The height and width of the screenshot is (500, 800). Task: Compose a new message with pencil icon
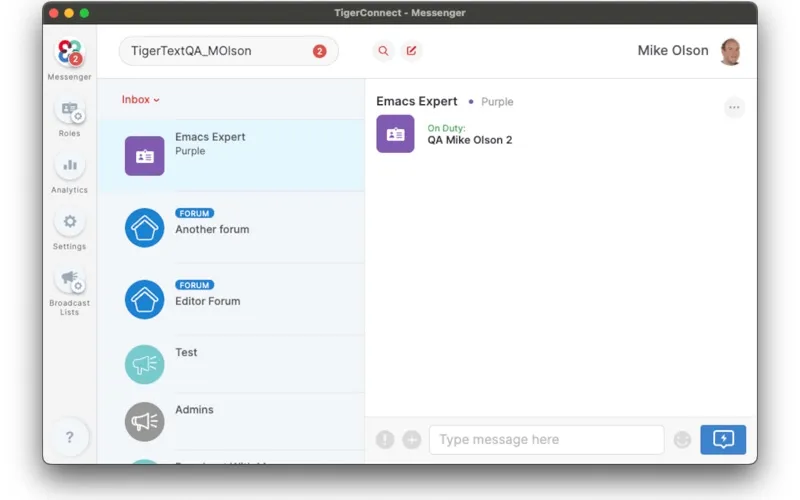tap(411, 51)
